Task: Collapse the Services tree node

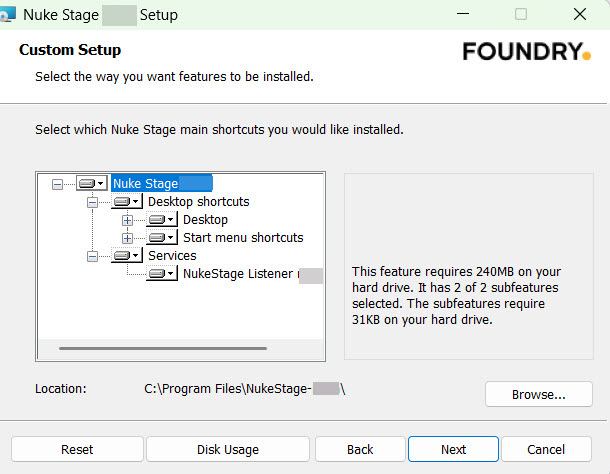Action: click(92, 256)
